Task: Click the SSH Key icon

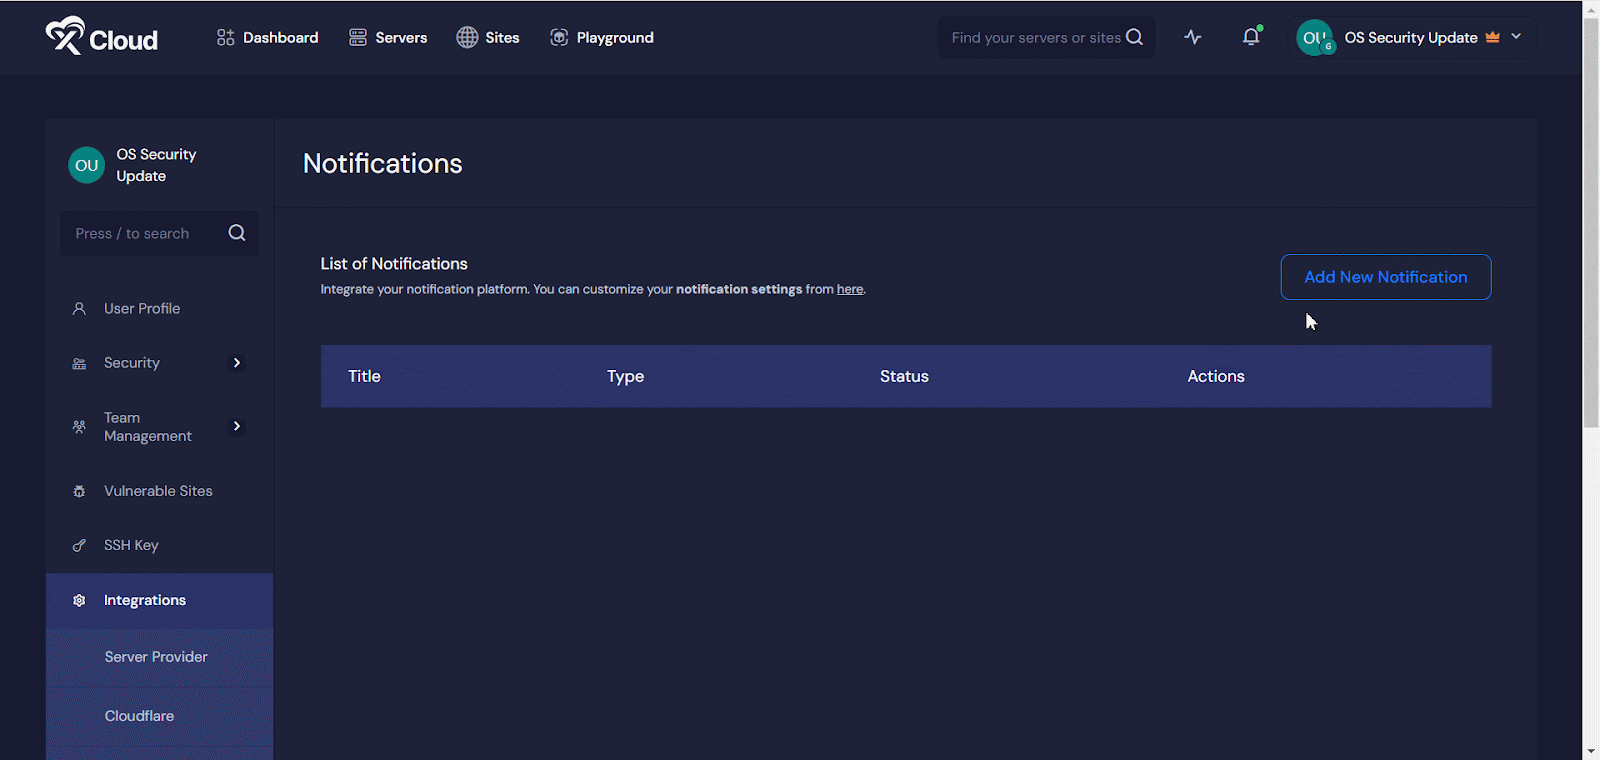Action: (x=79, y=545)
